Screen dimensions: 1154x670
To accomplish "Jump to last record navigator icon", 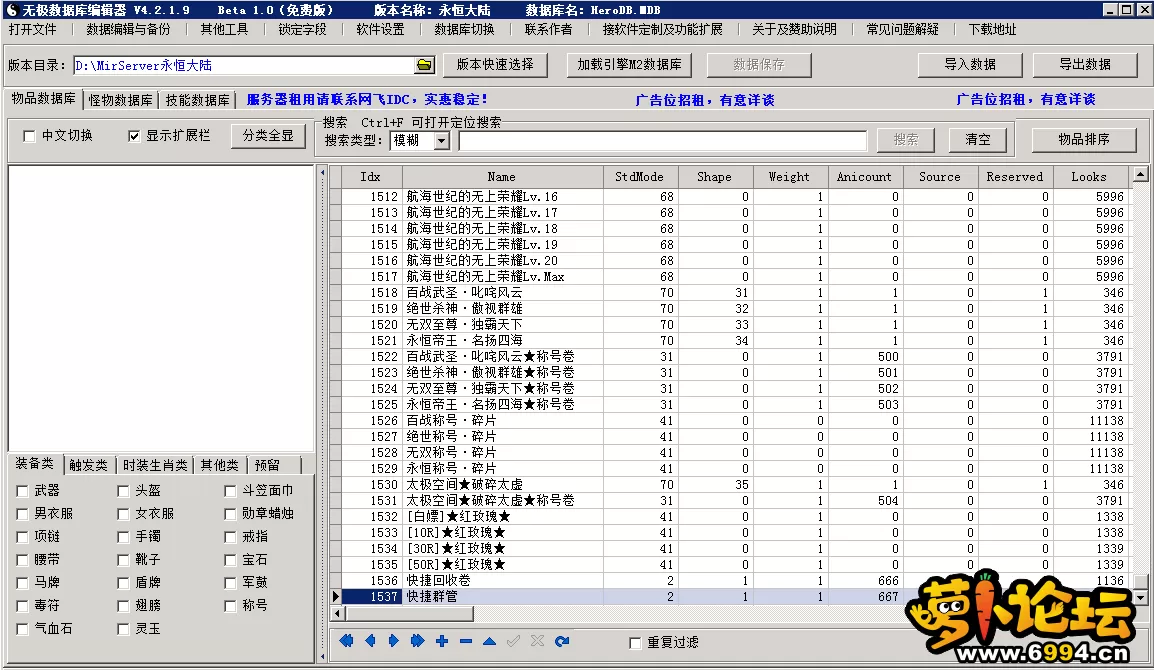I will point(417,641).
